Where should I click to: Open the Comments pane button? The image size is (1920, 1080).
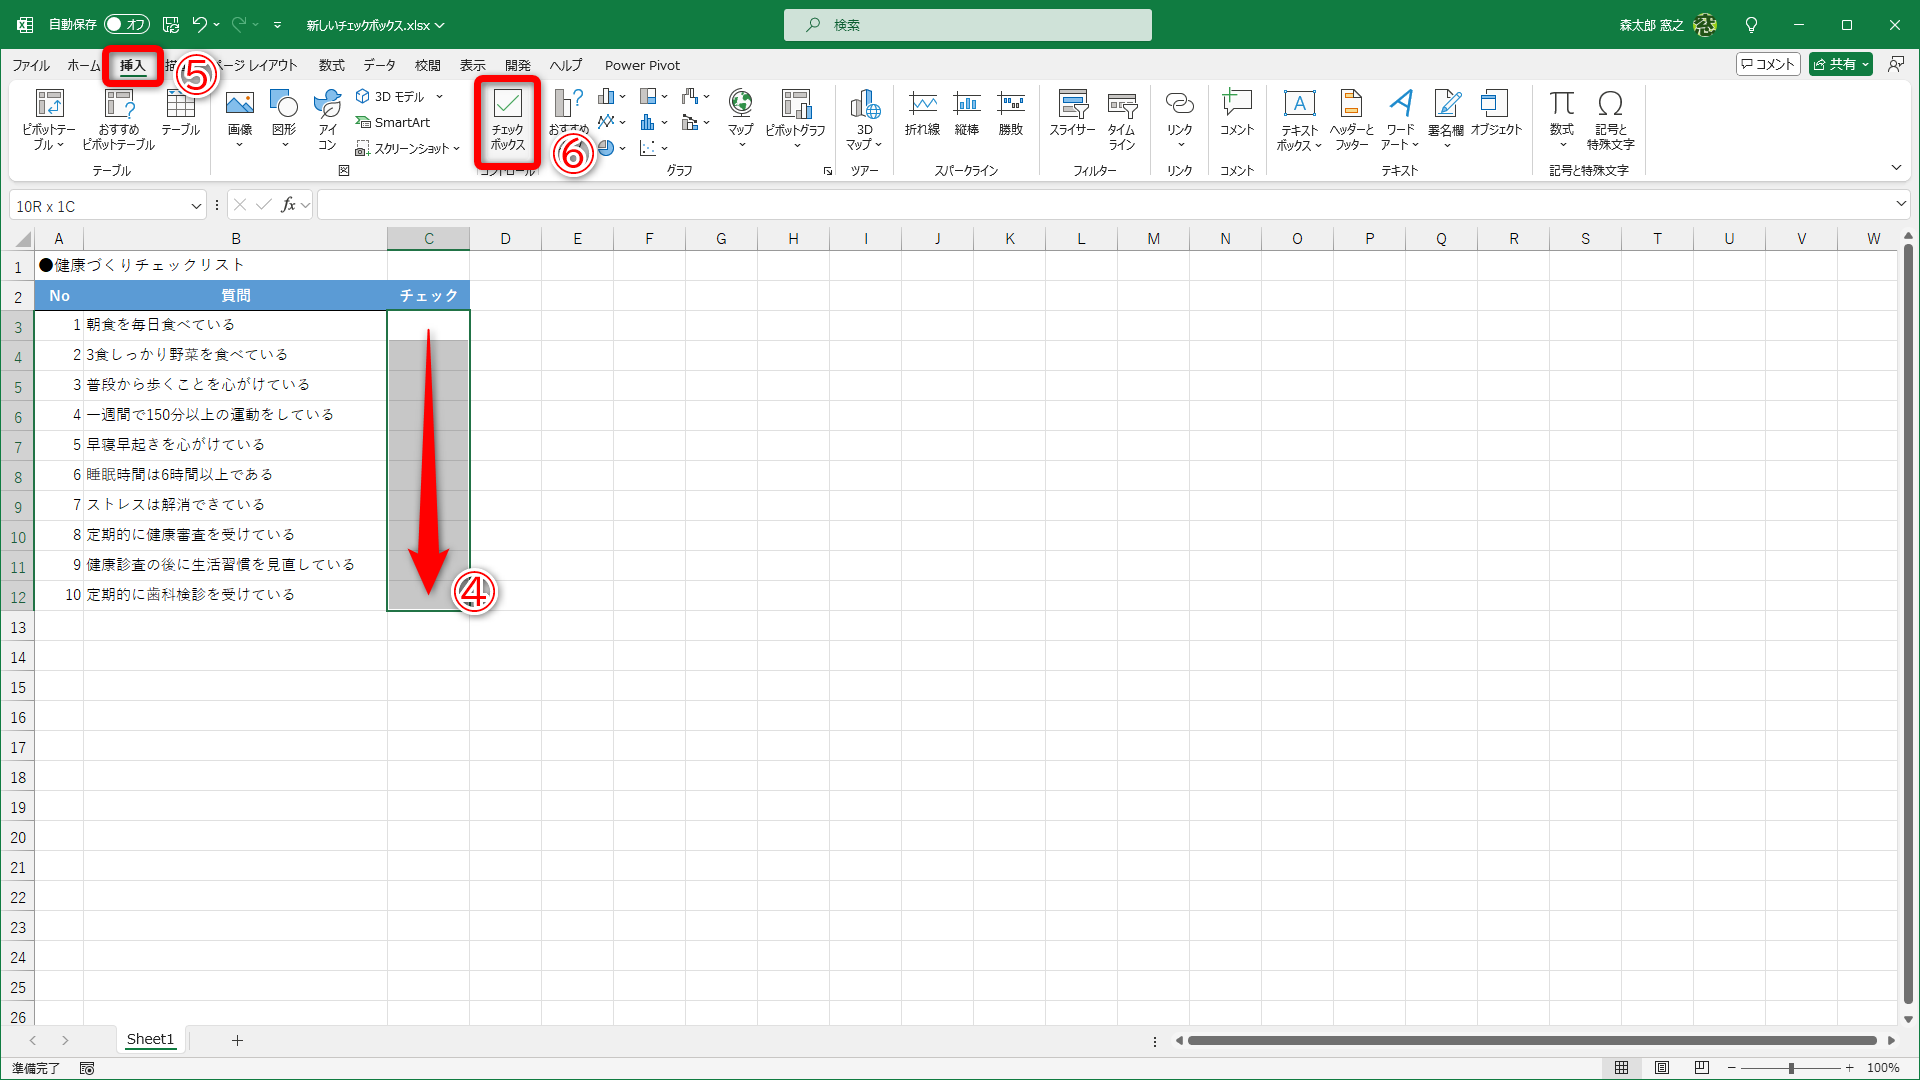point(1768,64)
